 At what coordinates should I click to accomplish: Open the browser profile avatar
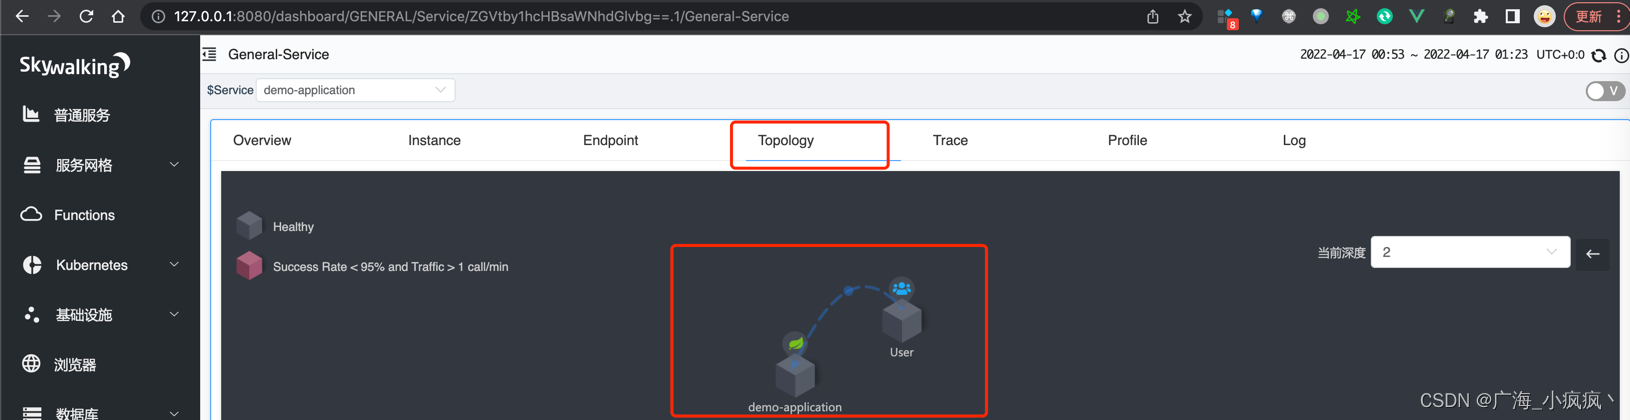pos(1545,16)
